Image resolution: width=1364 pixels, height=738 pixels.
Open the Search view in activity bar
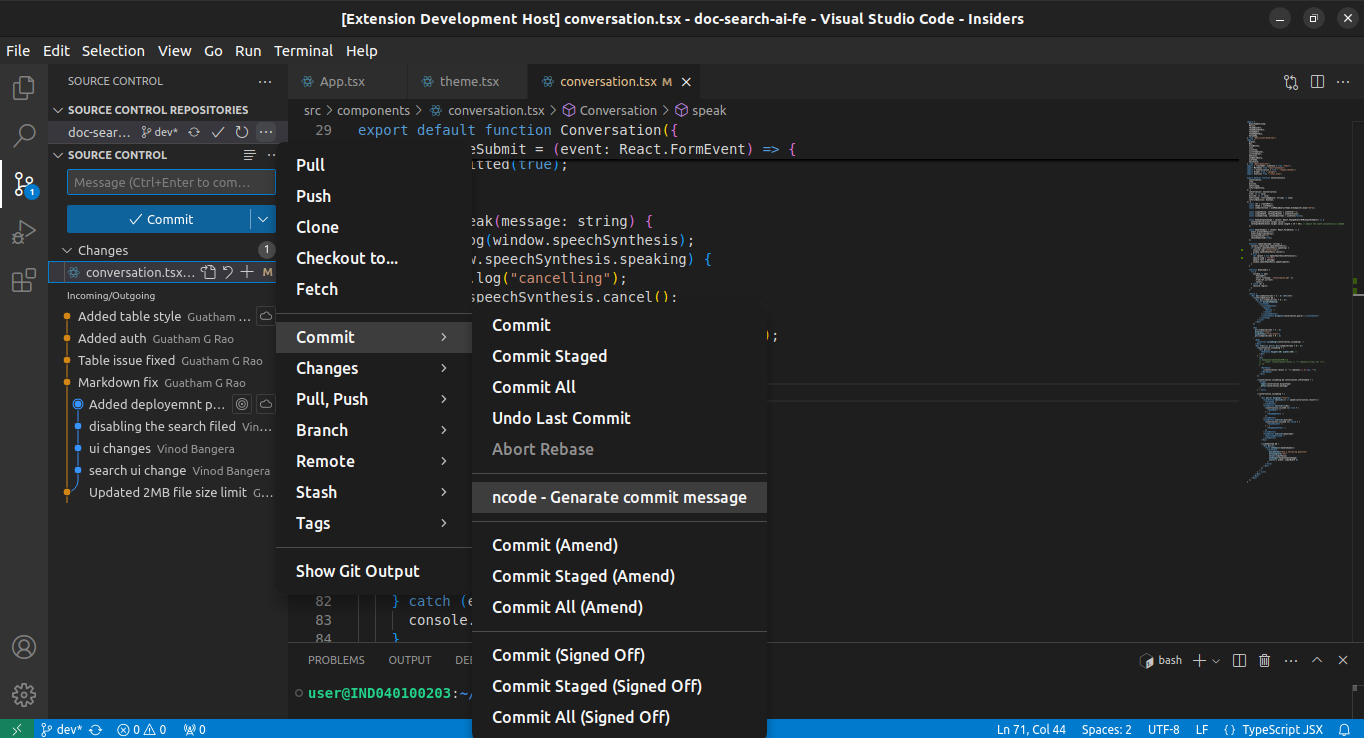[24, 136]
